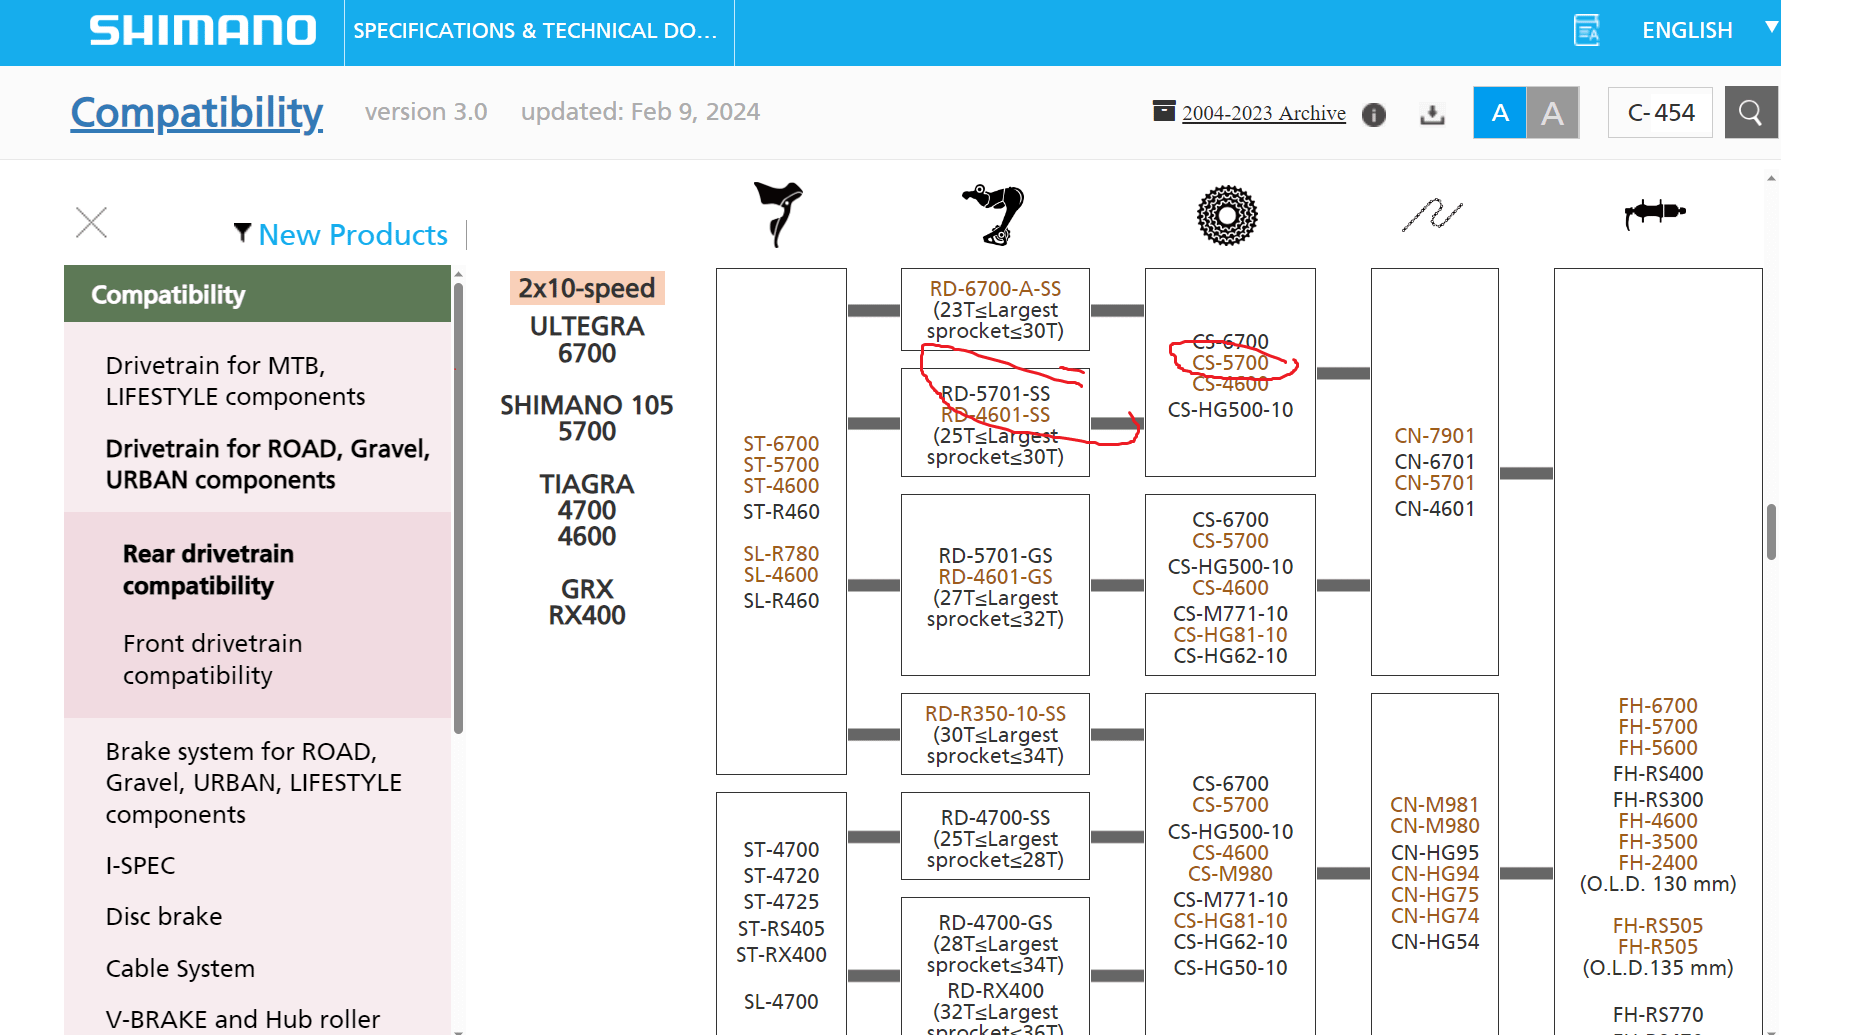Open RD-R350-10-SS derailleur link

tap(995, 714)
